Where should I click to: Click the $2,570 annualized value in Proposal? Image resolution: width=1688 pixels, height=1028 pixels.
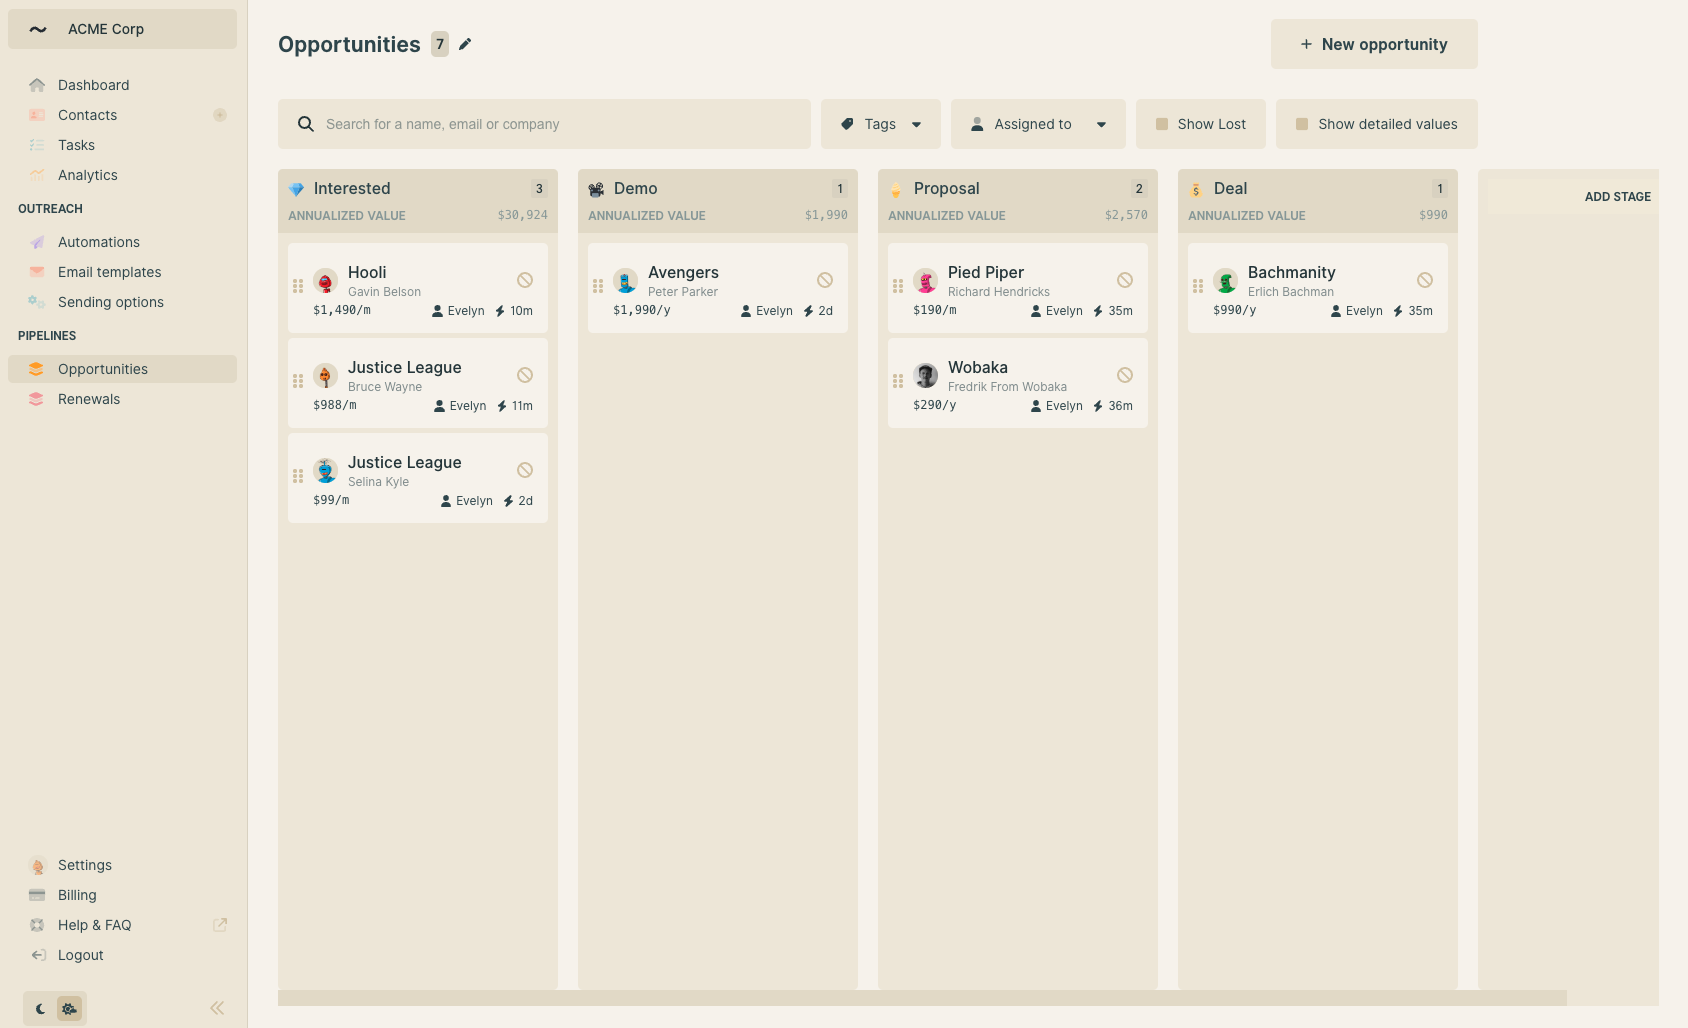tap(1126, 215)
